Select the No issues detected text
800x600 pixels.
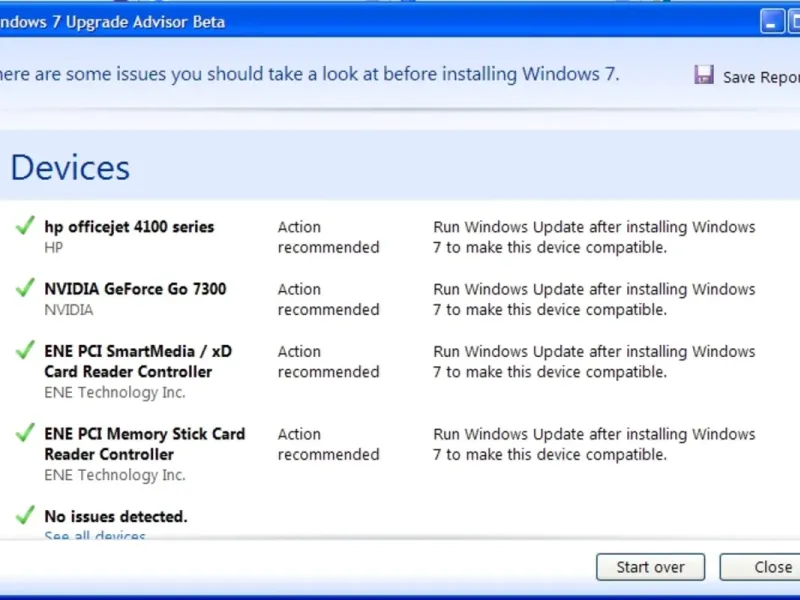coord(116,517)
